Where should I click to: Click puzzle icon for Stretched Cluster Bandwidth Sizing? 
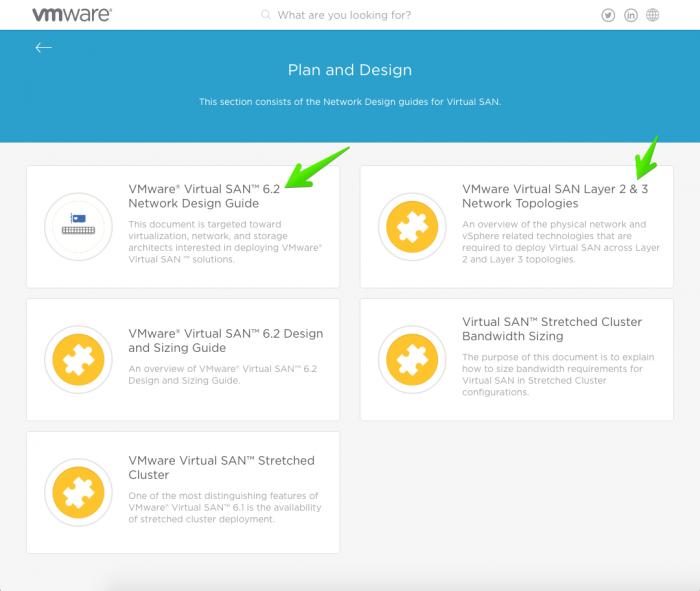(412, 360)
